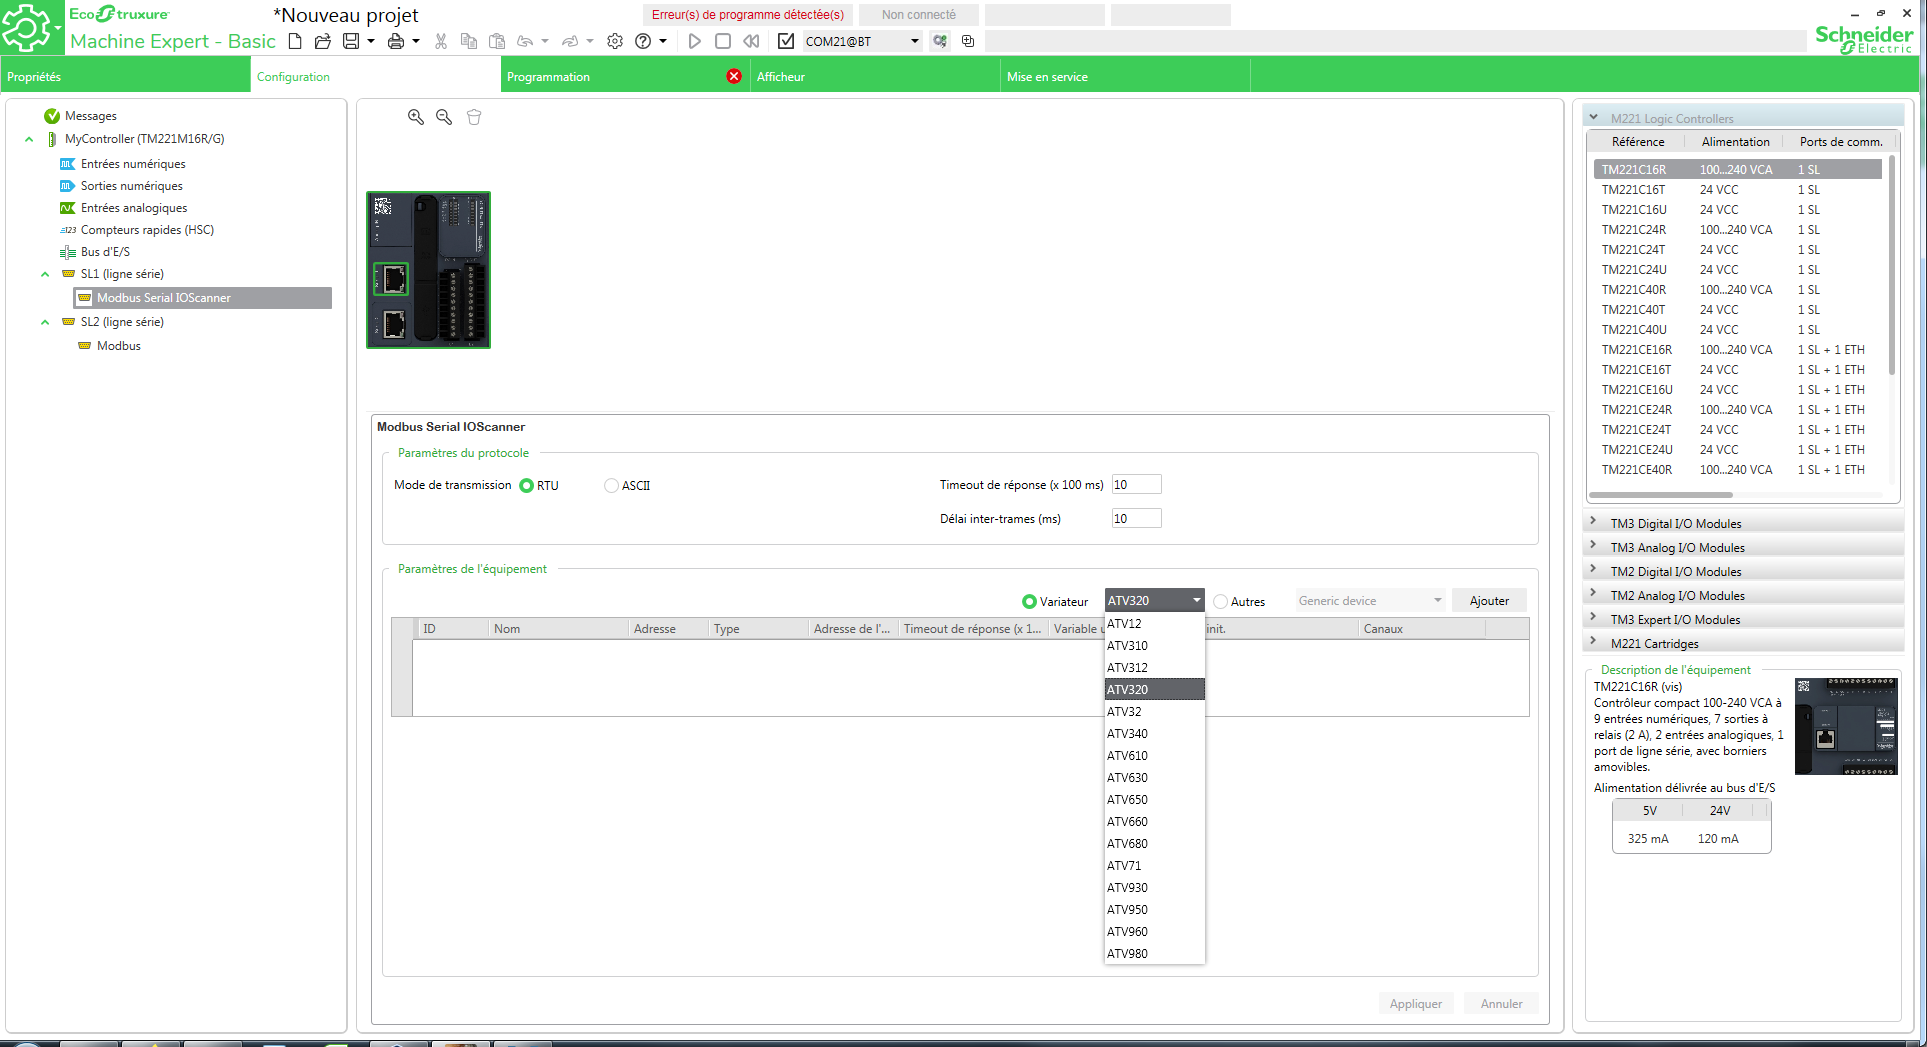Open an existing project with folder icon
The width and height of the screenshot is (1927, 1047).
322,41
